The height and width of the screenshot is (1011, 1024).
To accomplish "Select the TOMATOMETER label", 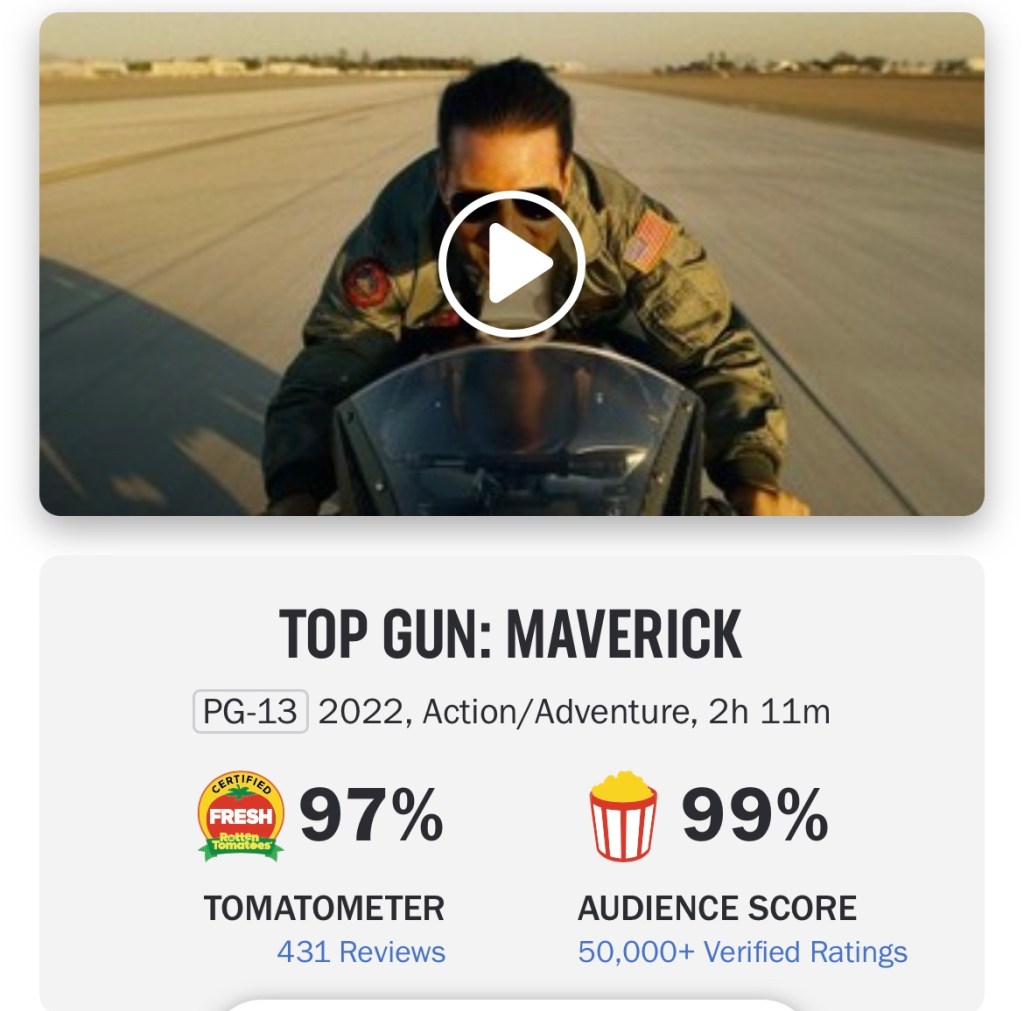I will pyautogui.click(x=324, y=908).
